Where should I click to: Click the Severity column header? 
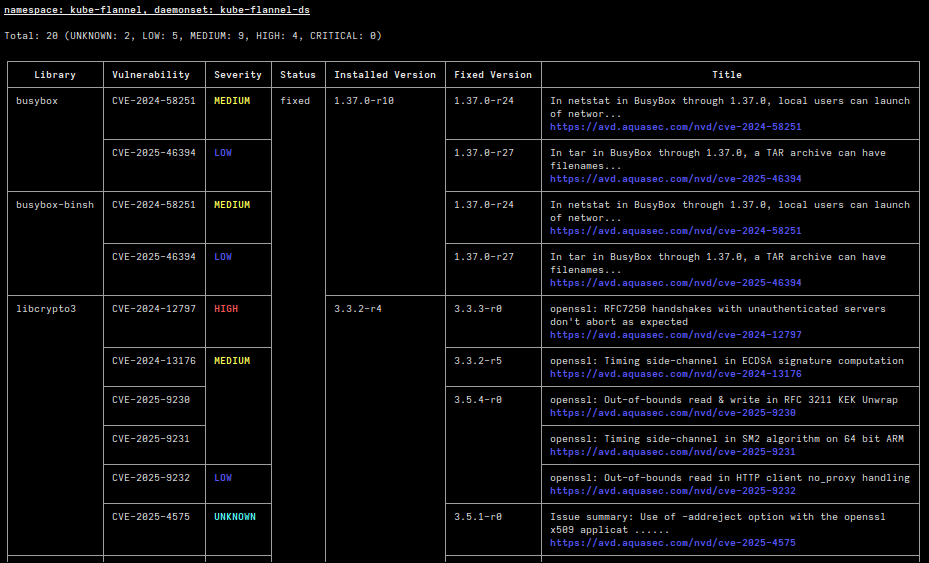click(x=238, y=75)
